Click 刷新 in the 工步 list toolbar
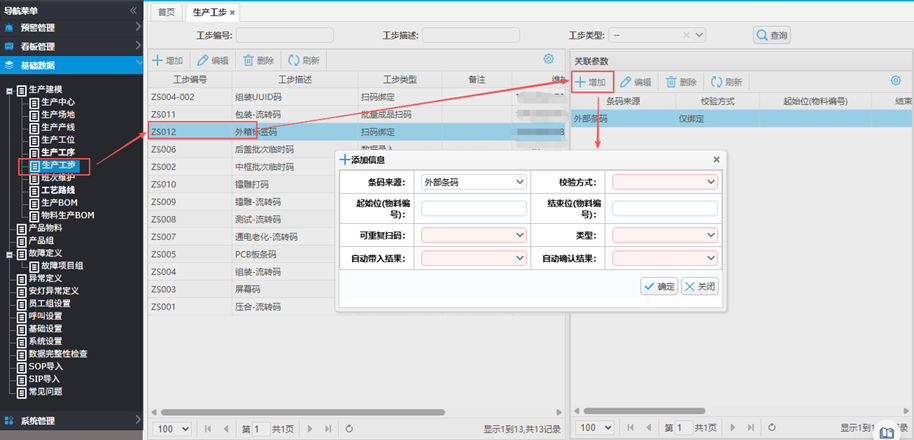Viewport: 914px width, 440px height. pos(304,60)
